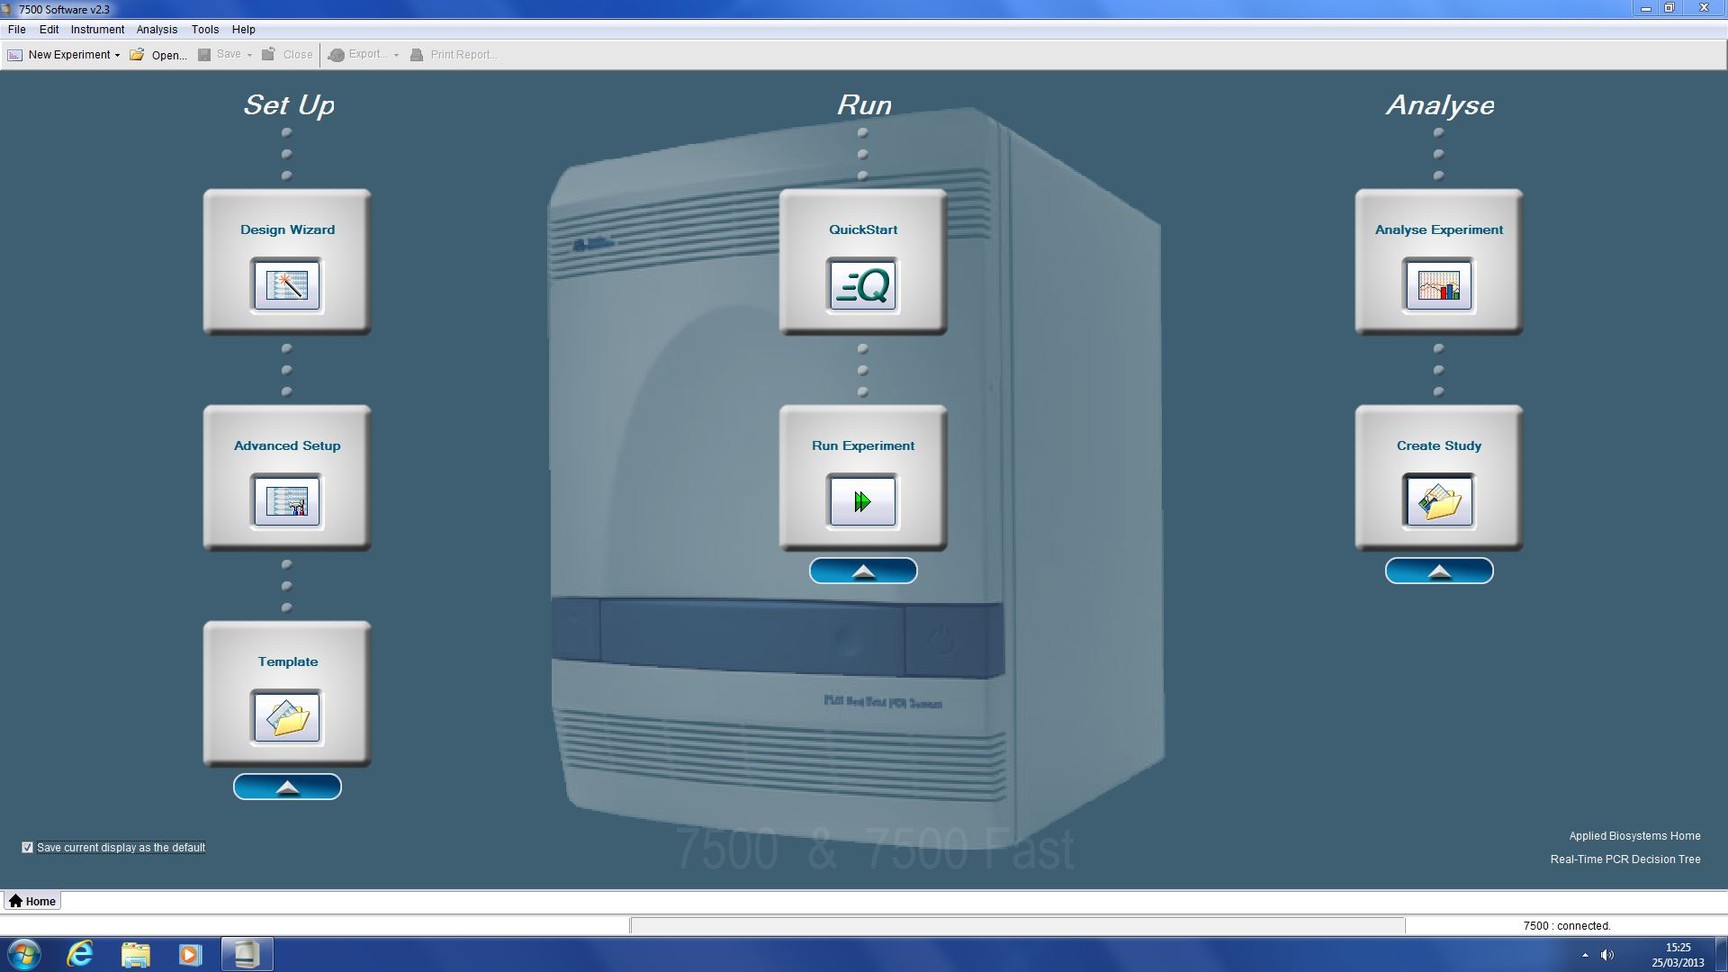Launch Internet Explorer from taskbar
The image size is (1728, 972).
pos(80,954)
